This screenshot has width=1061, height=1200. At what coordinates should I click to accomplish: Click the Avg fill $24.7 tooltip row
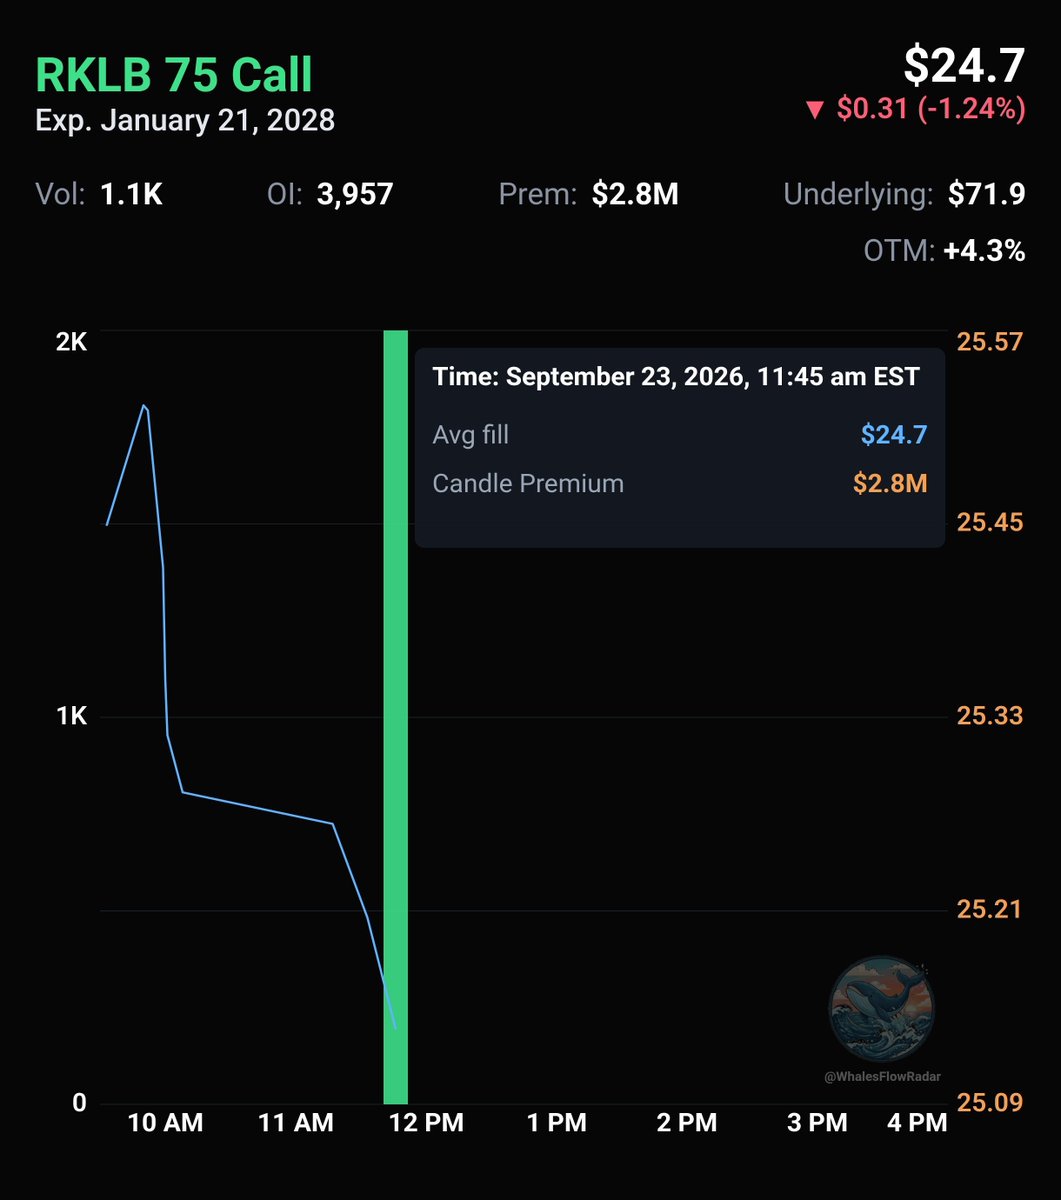(x=680, y=435)
